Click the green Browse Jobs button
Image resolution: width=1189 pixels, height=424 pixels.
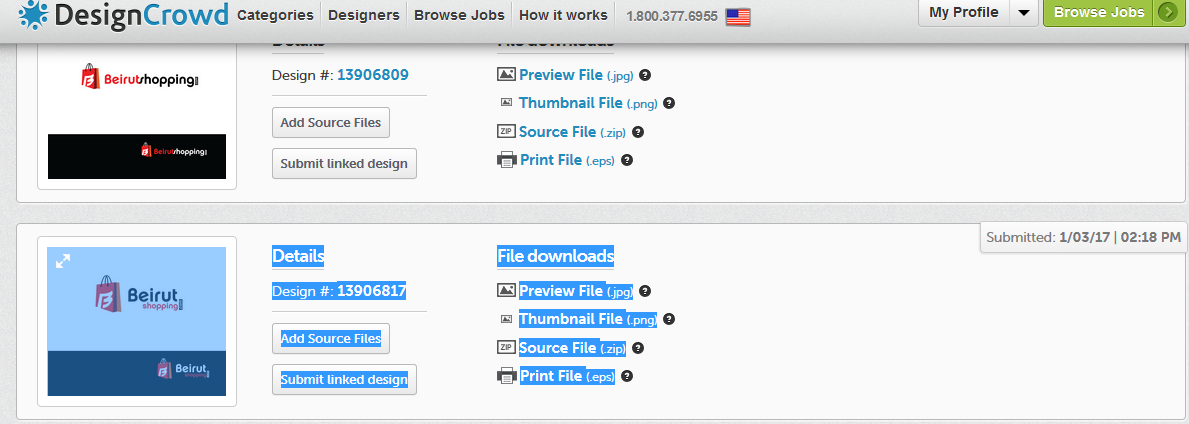(1099, 13)
